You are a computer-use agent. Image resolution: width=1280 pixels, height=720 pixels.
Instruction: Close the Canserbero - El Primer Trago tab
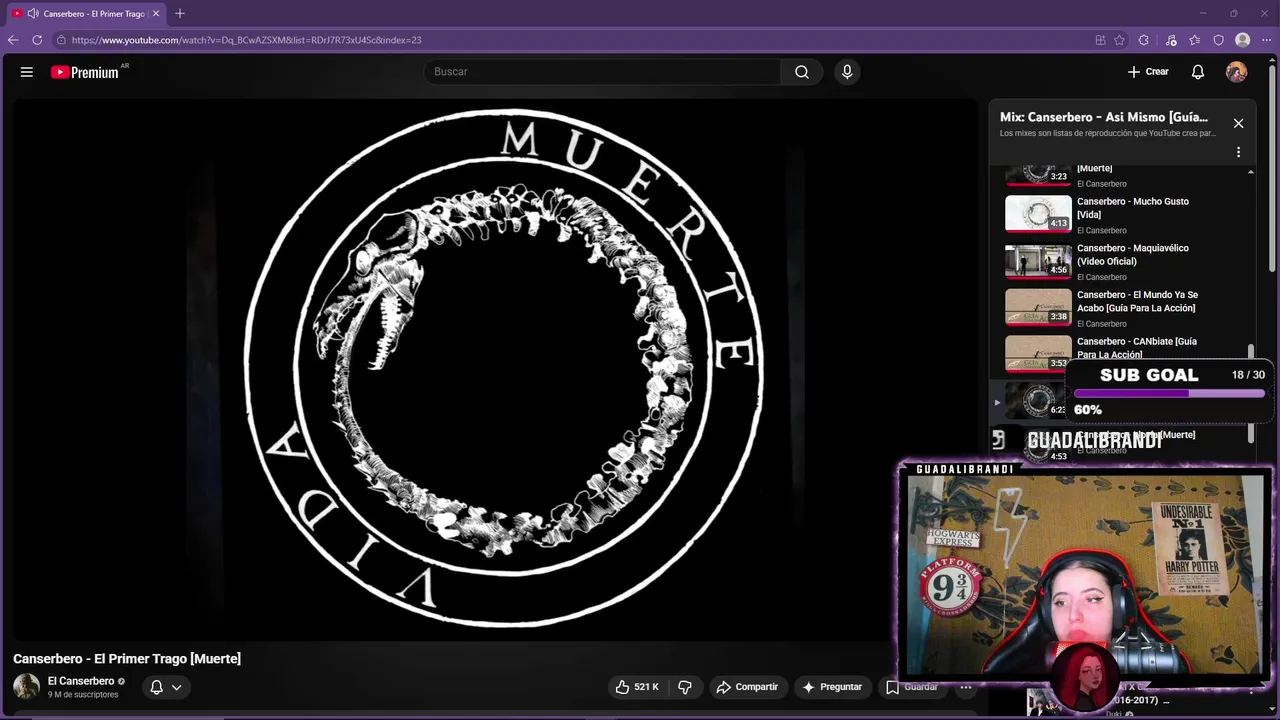[156, 14]
